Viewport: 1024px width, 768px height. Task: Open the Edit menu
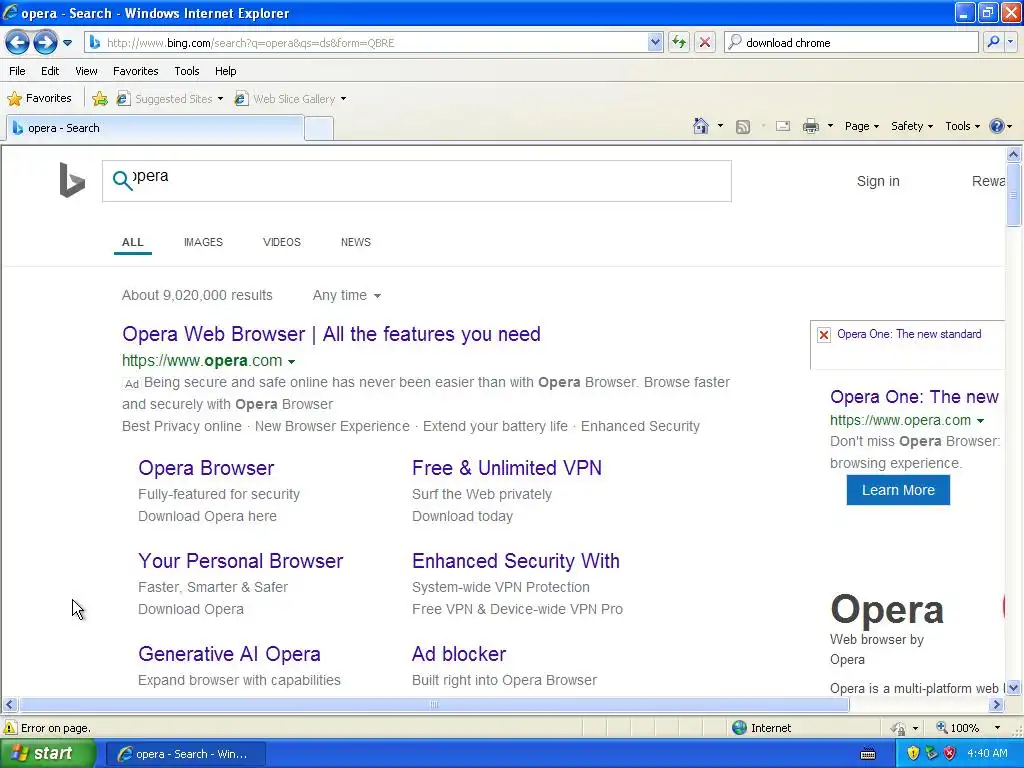pyautogui.click(x=50, y=71)
